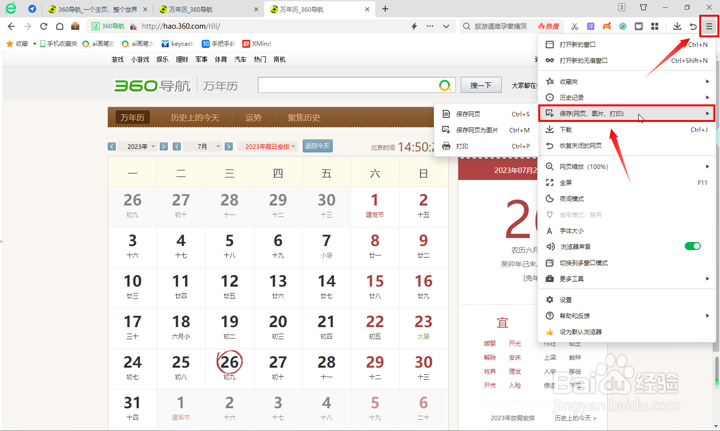The height and width of the screenshot is (431, 720).
Task: Select 打印 in the save submenu
Action: [x=485, y=146]
